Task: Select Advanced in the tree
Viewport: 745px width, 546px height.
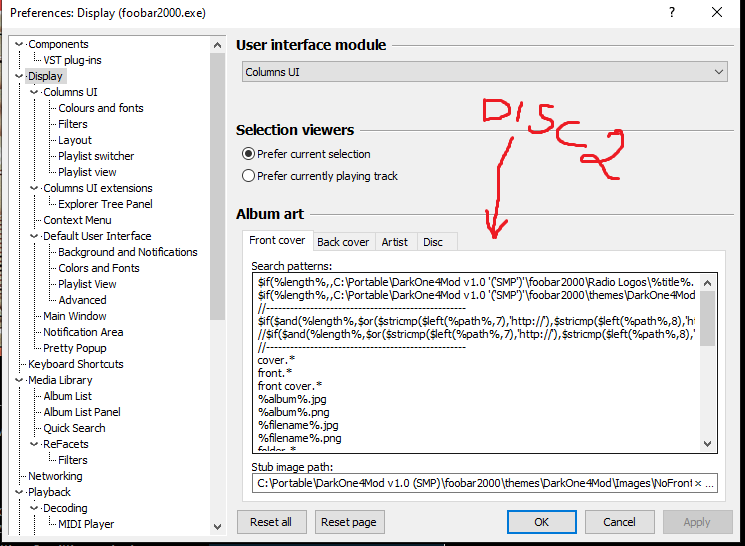Action: (x=82, y=300)
